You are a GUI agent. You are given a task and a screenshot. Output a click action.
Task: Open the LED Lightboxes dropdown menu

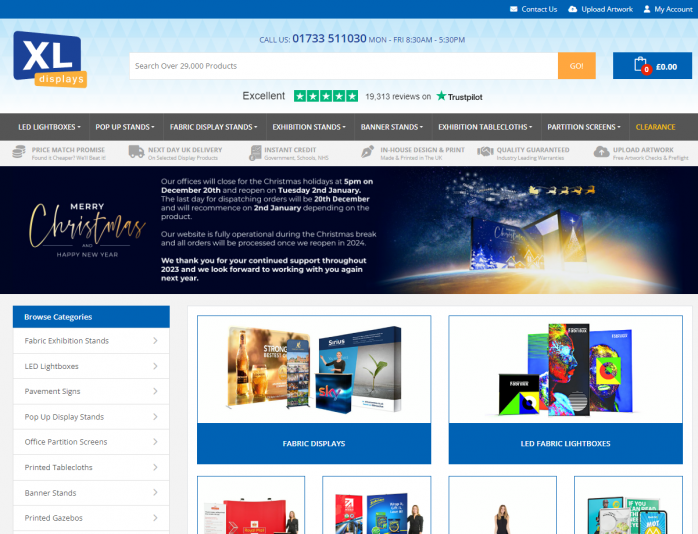pos(49,127)
